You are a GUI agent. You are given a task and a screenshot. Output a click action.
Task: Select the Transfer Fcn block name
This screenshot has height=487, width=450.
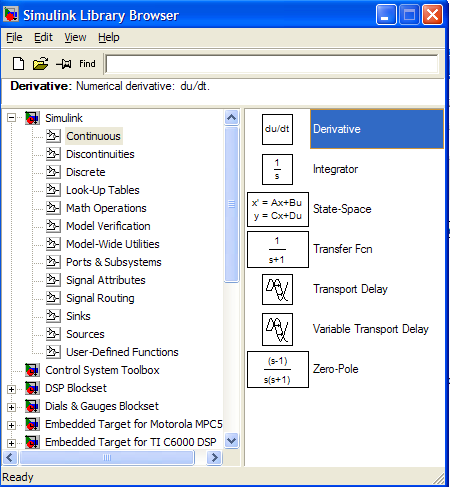tap(343, 249)
